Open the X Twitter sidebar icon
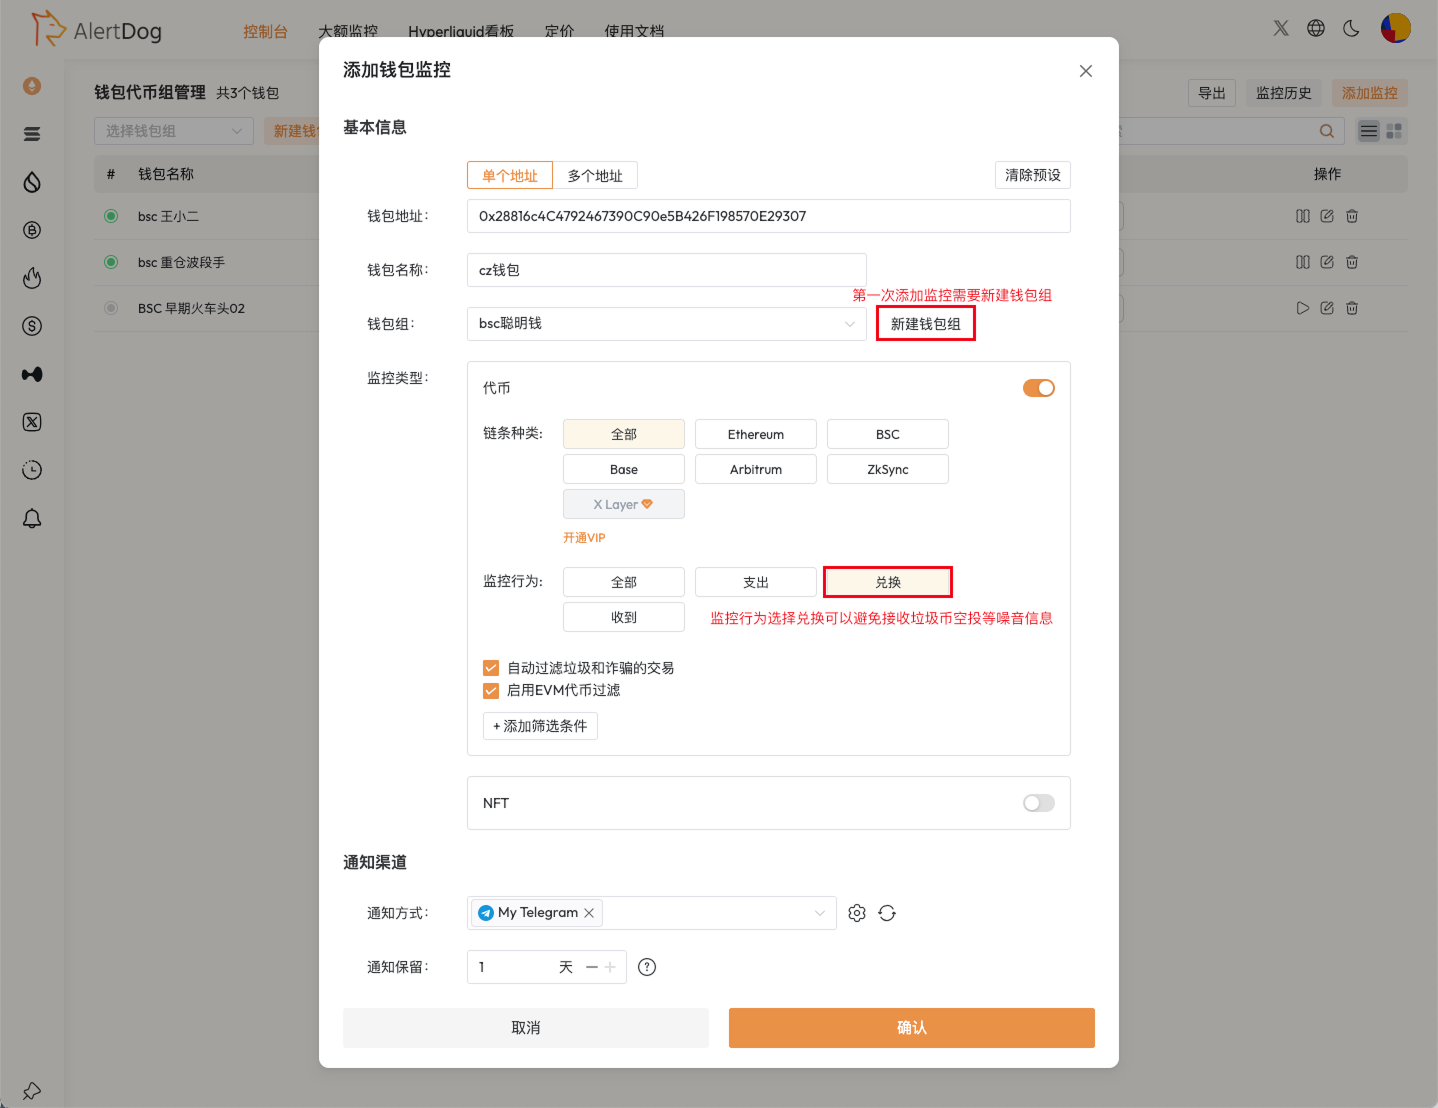Viewport: 1438px width, 1108px height. click(x=32, y=422)
